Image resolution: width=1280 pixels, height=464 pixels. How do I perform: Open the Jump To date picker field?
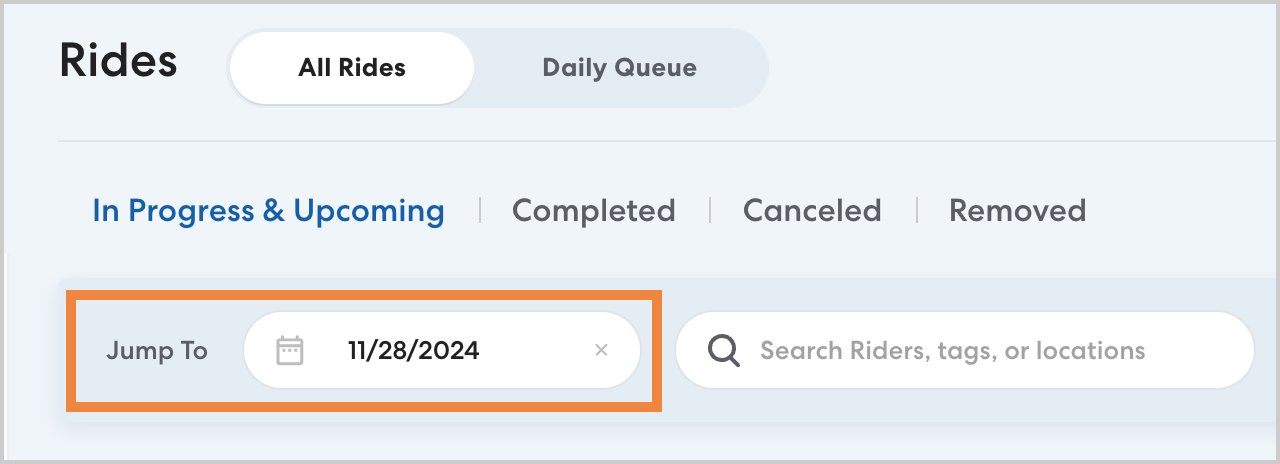tap(441, 351)
